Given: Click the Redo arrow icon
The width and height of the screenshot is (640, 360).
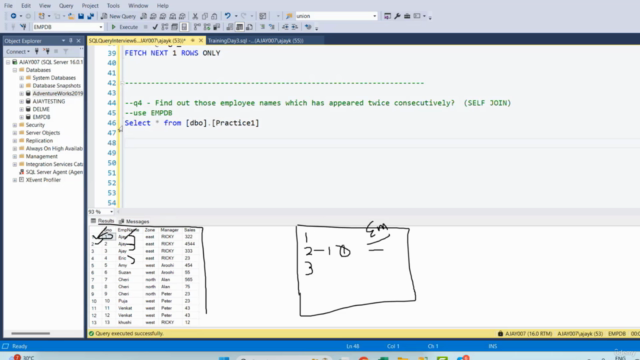Looking at the screenshot, I should pos(244,16).
